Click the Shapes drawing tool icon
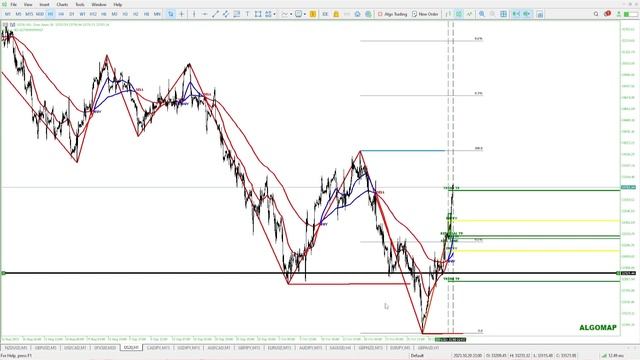 [258, 14]
